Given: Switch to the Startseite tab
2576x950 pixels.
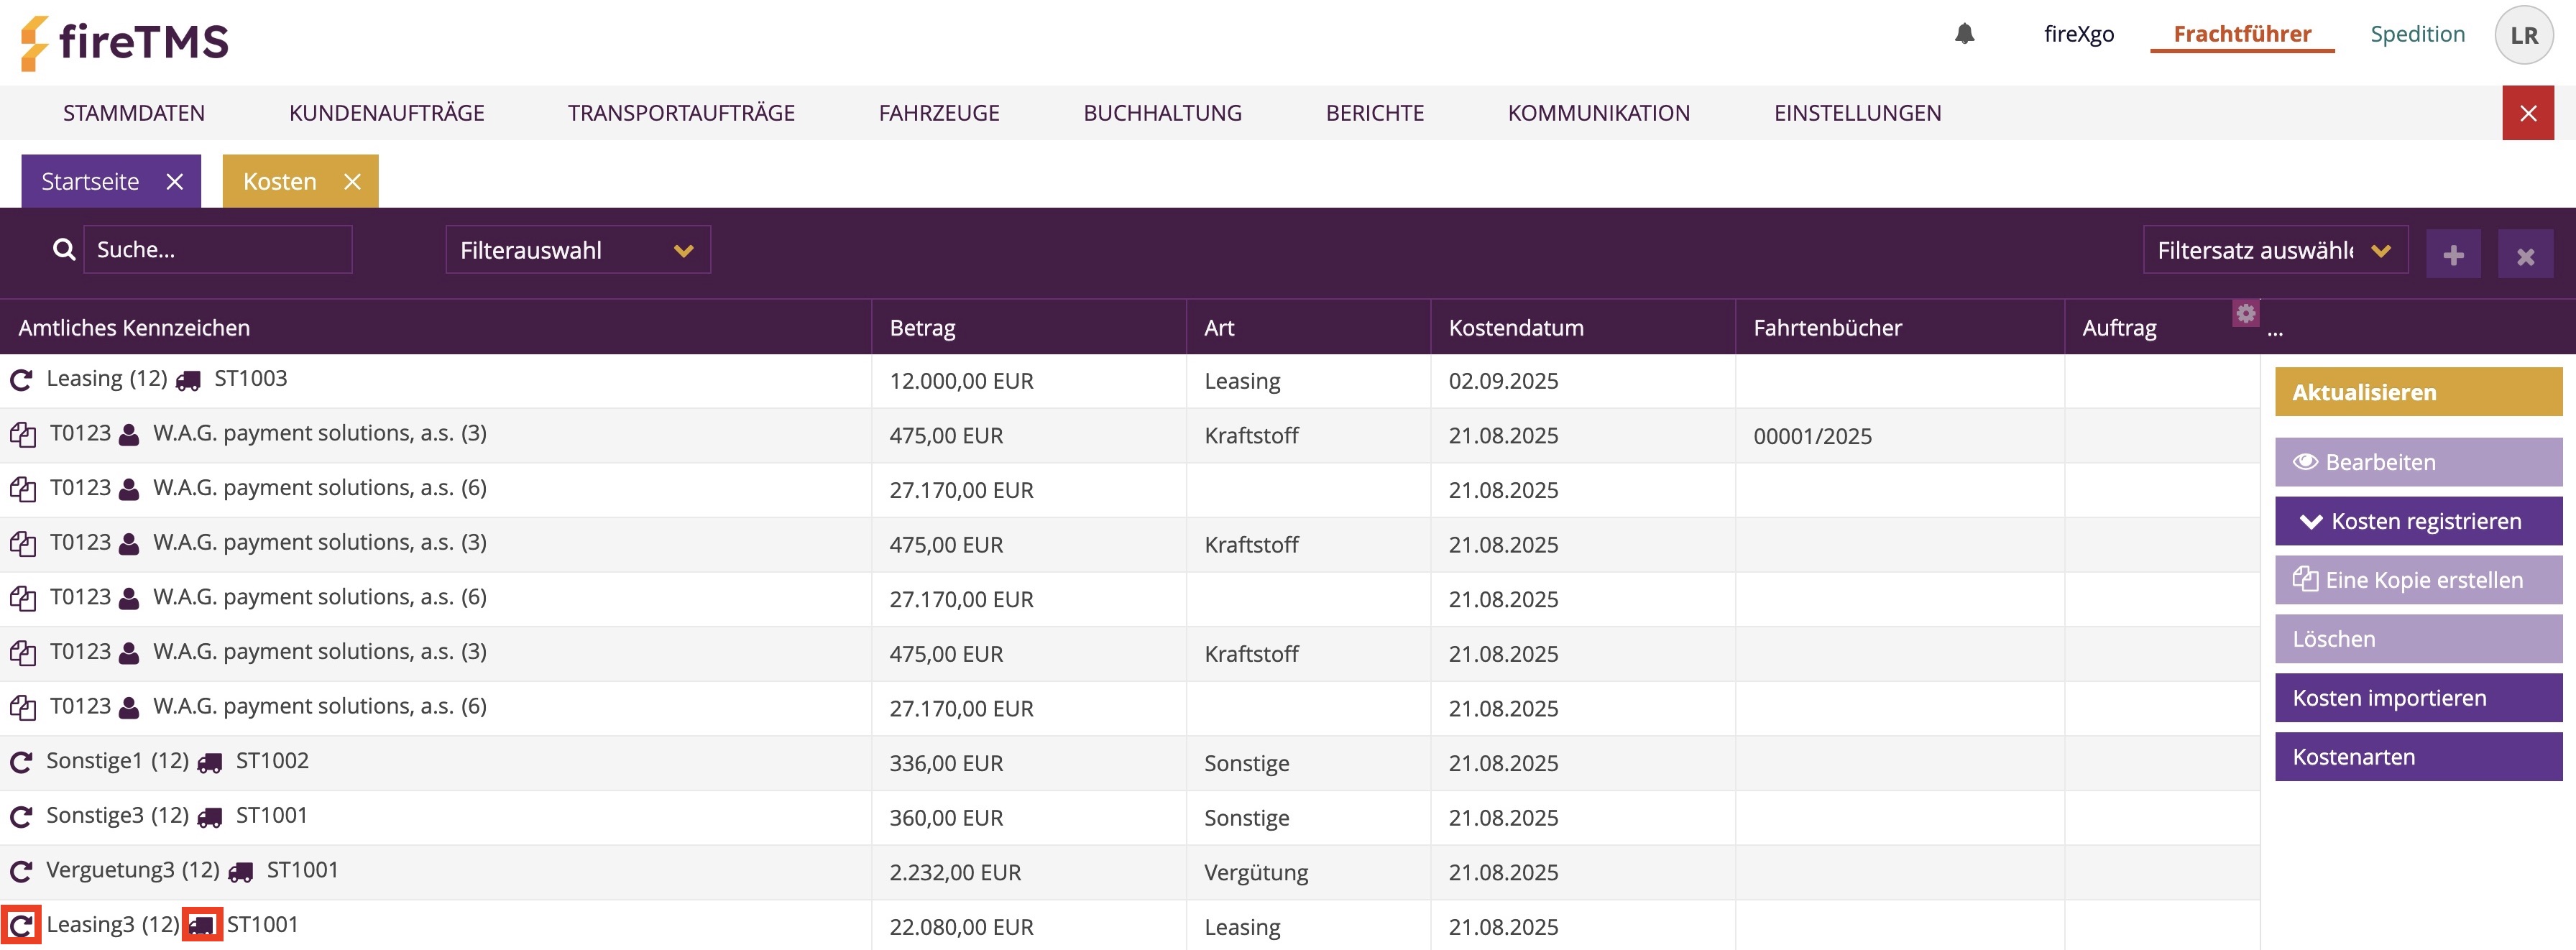Looking at the screenshot, I should (90, 182).
